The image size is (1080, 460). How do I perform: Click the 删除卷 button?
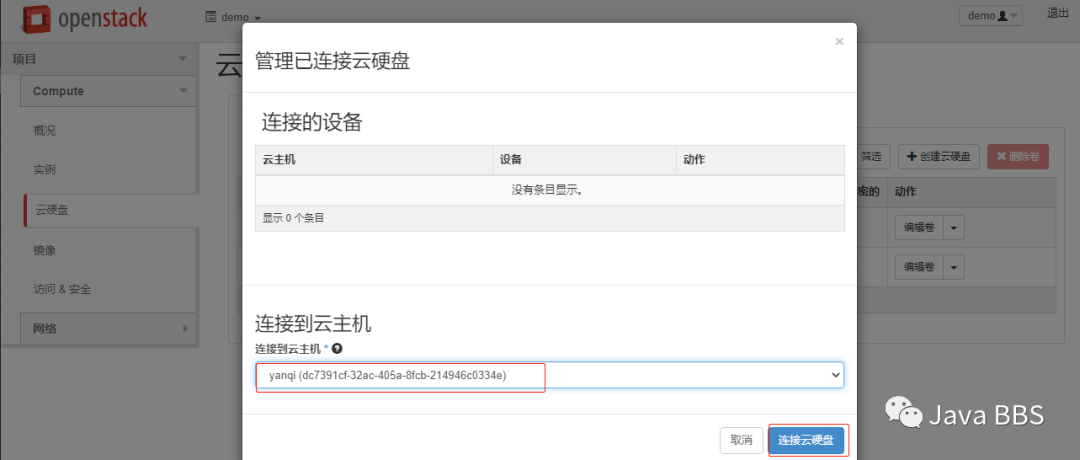coord(1018,156)
